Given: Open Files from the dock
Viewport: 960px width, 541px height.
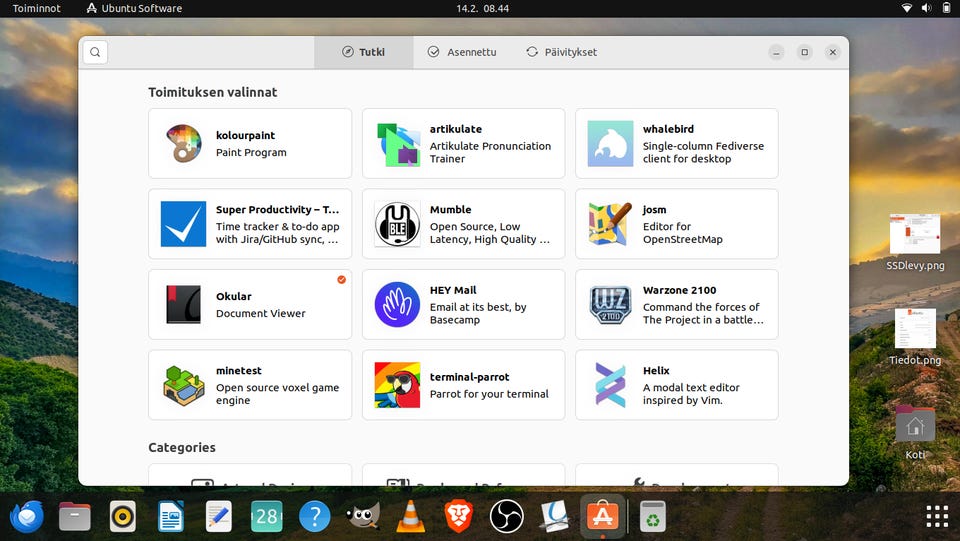Looking at the screenshot, I should coord(75,517).
